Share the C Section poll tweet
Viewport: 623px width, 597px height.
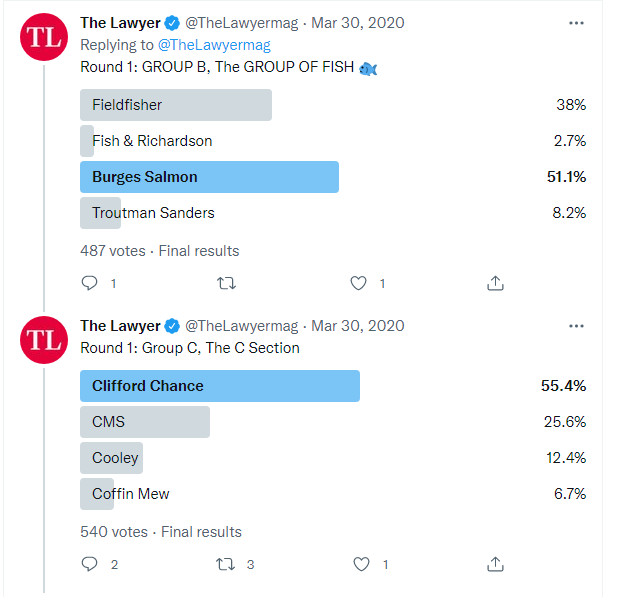pos(495,564)
